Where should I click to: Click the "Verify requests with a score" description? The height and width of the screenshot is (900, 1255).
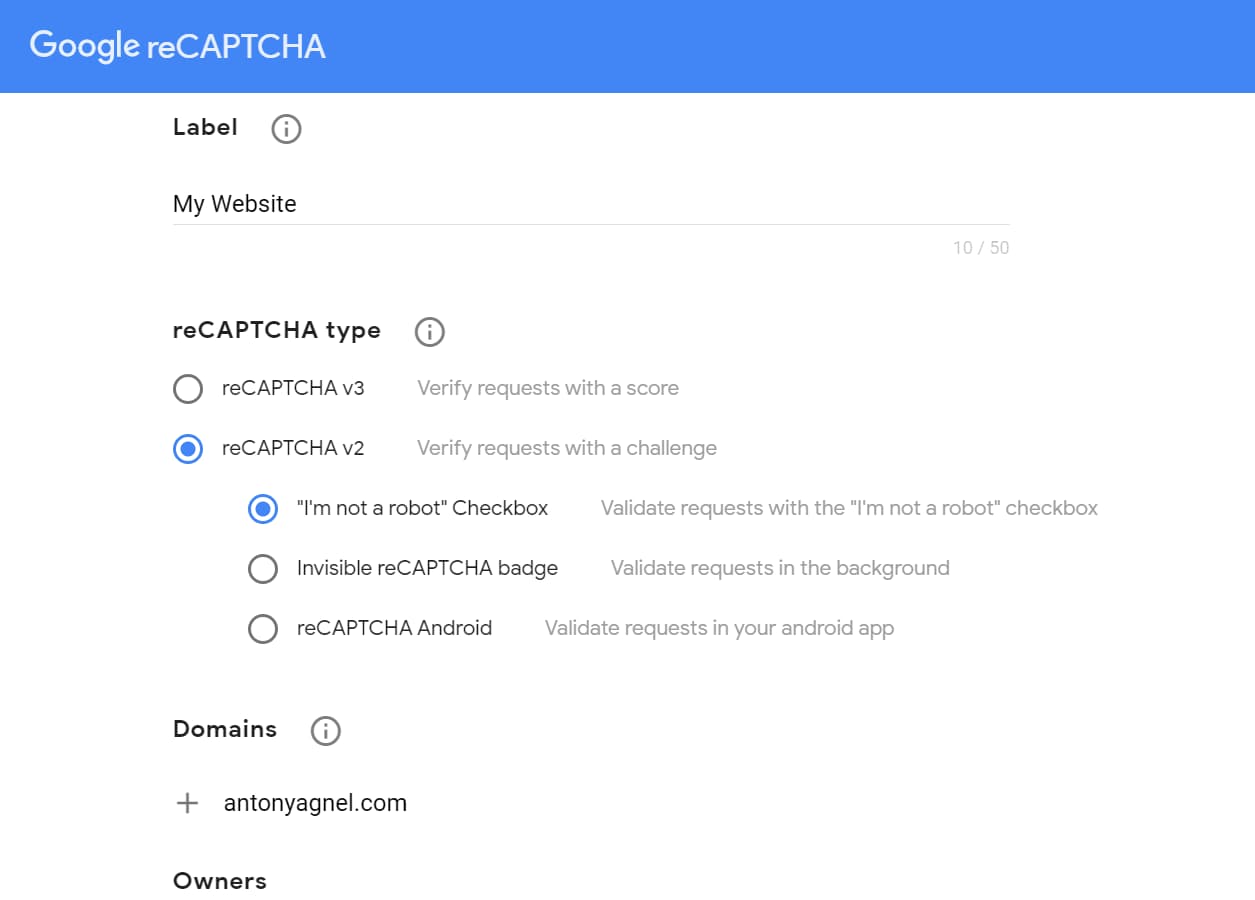(547, 388)
